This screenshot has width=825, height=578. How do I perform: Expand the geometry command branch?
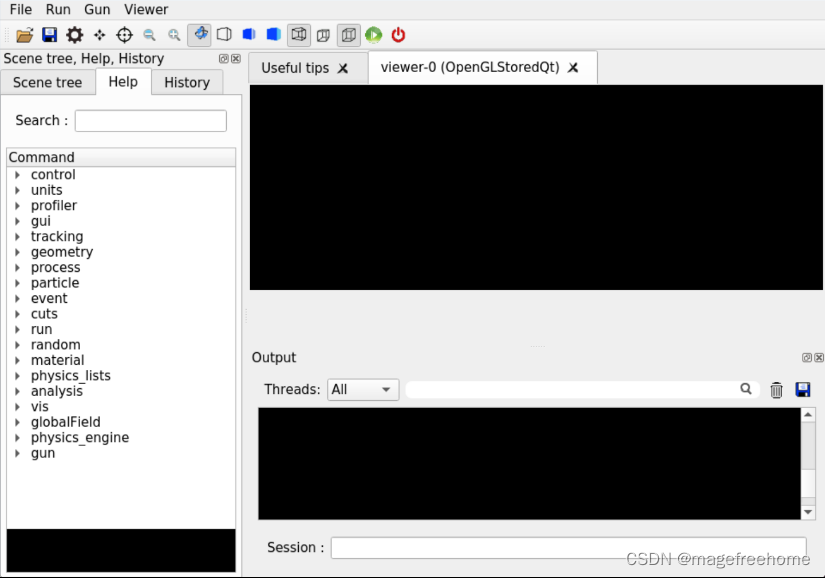point(15,251)
